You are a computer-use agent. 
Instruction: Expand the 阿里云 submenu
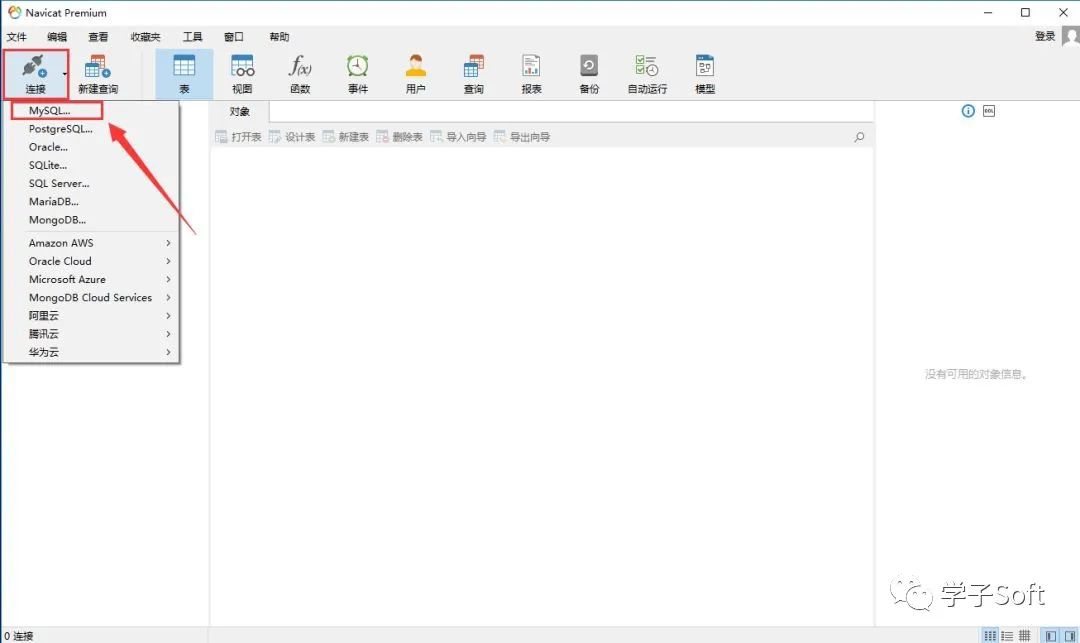(98, 316)
